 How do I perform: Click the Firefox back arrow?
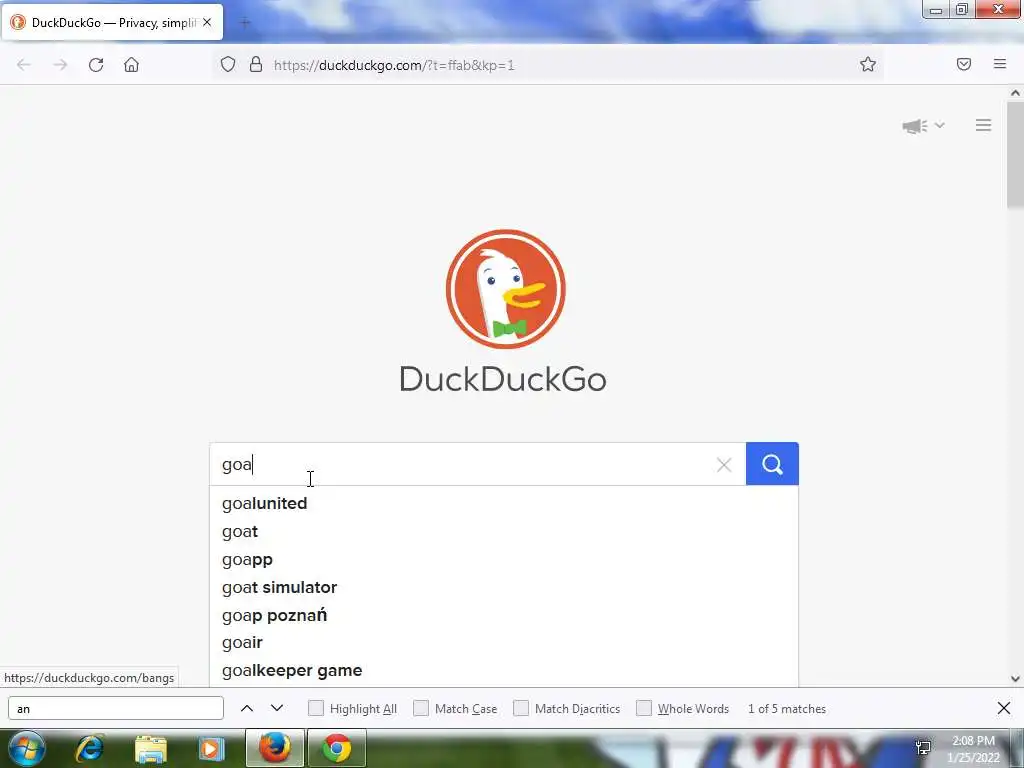pyautogui.click(x=24, y=65)
